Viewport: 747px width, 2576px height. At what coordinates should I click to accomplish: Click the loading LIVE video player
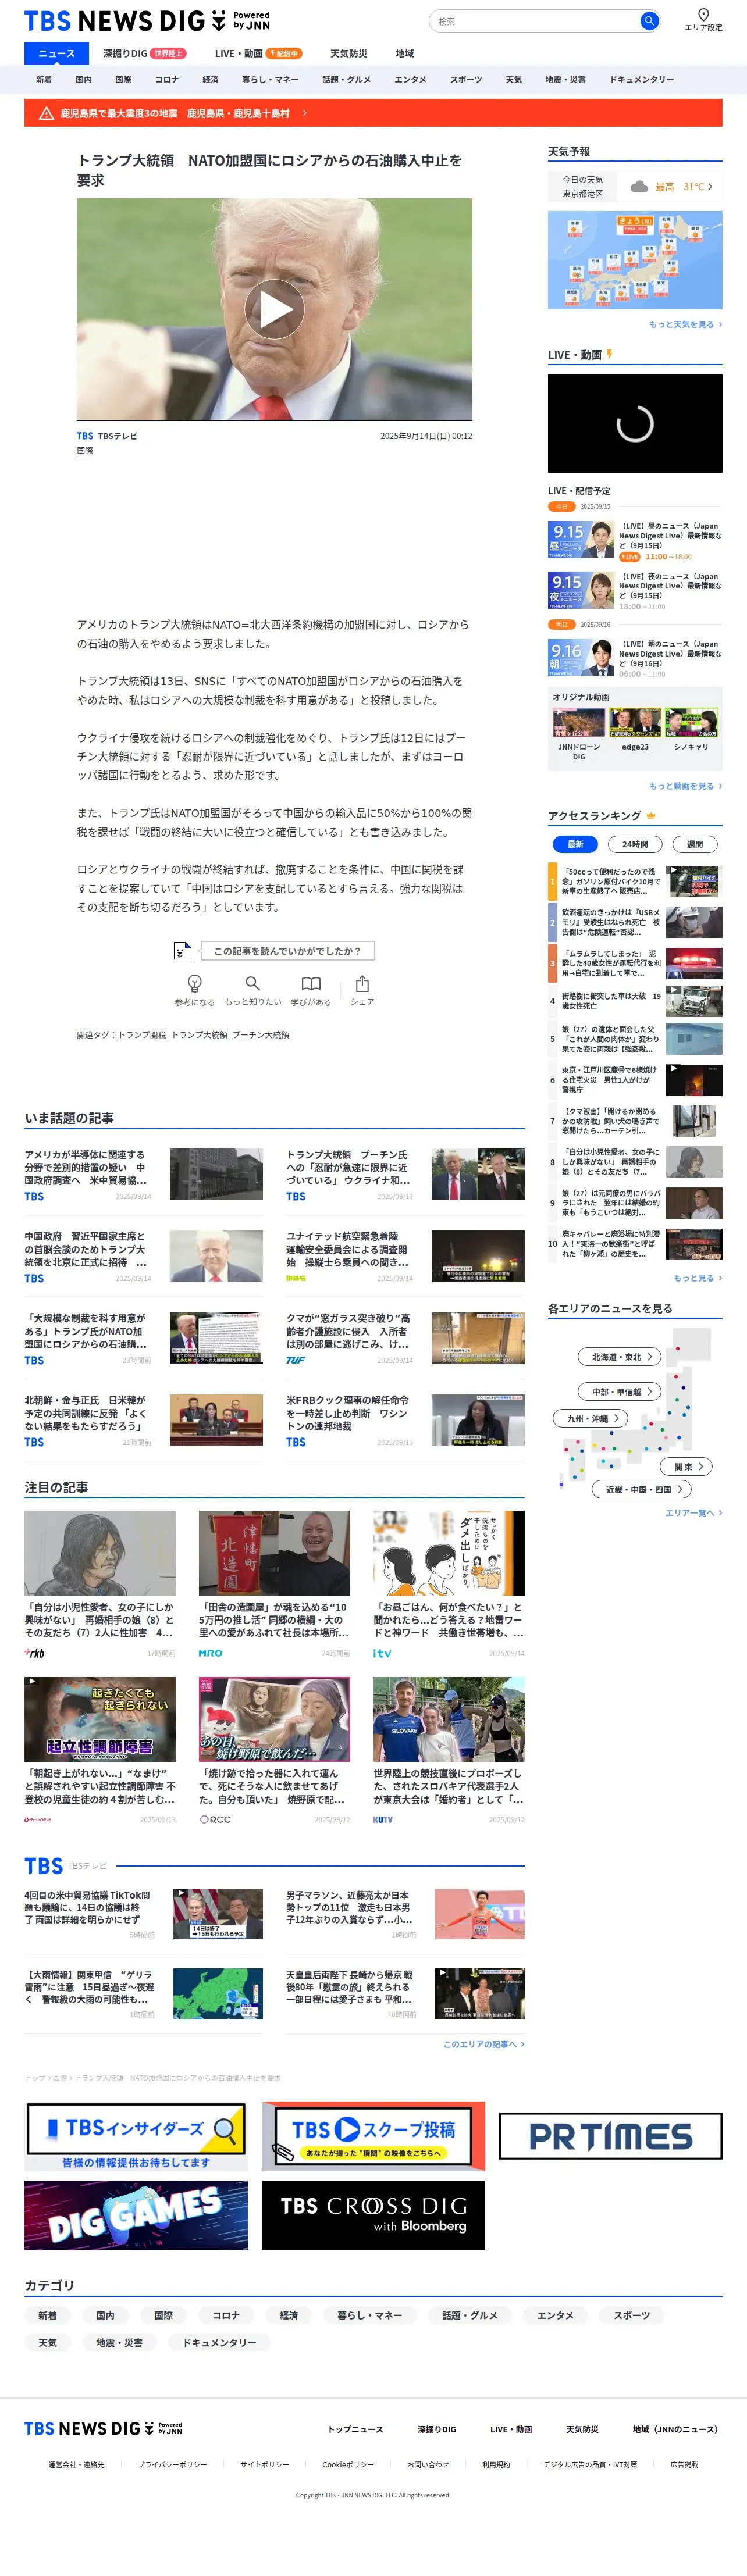(x=635, y=424)
